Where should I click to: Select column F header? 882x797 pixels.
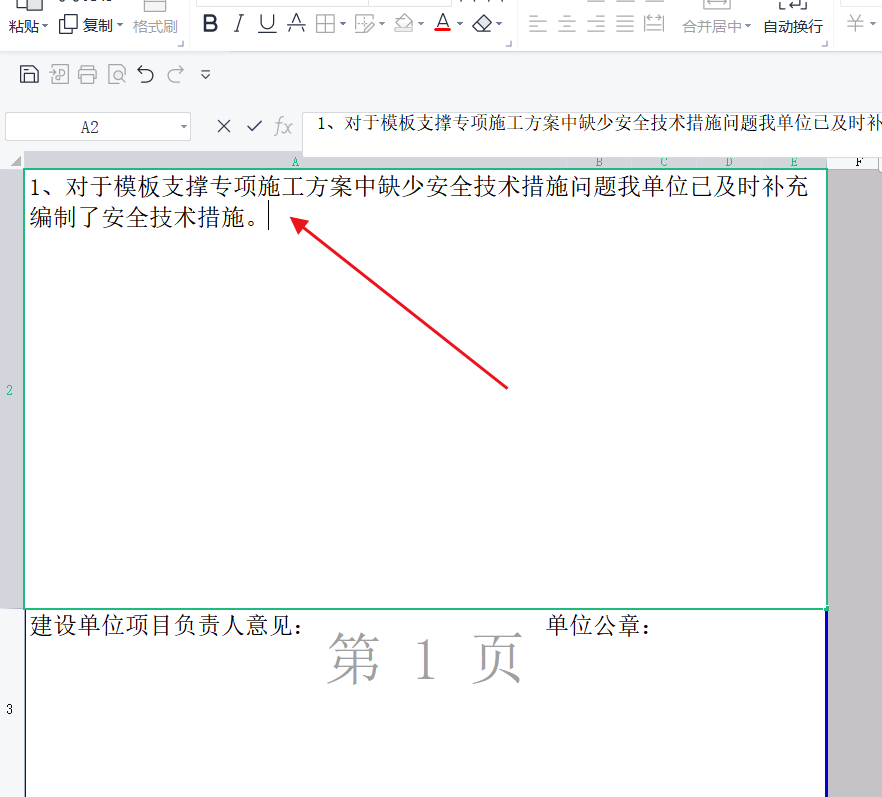click(858, 163)
